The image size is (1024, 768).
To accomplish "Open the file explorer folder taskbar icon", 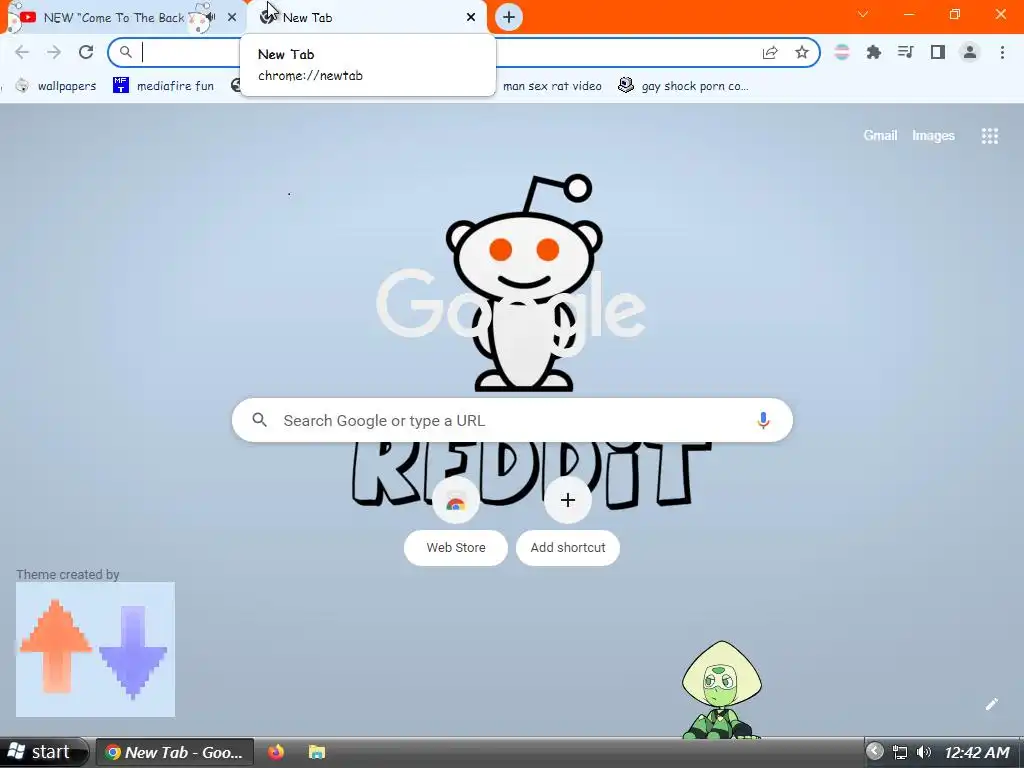I will click(x=317, y=752).
